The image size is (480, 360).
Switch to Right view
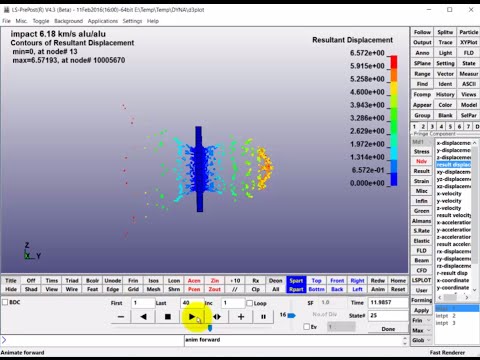(x=357, y=281)
